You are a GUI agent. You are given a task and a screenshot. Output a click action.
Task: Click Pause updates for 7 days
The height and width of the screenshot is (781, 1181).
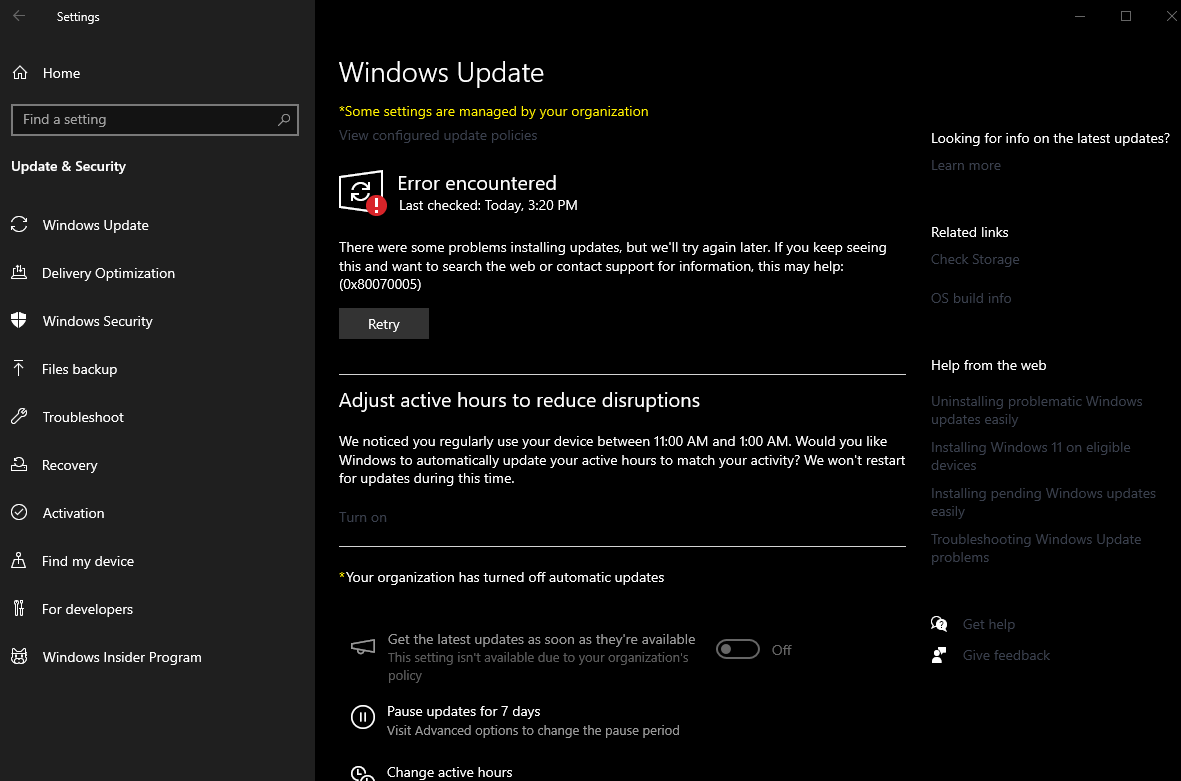464,712
